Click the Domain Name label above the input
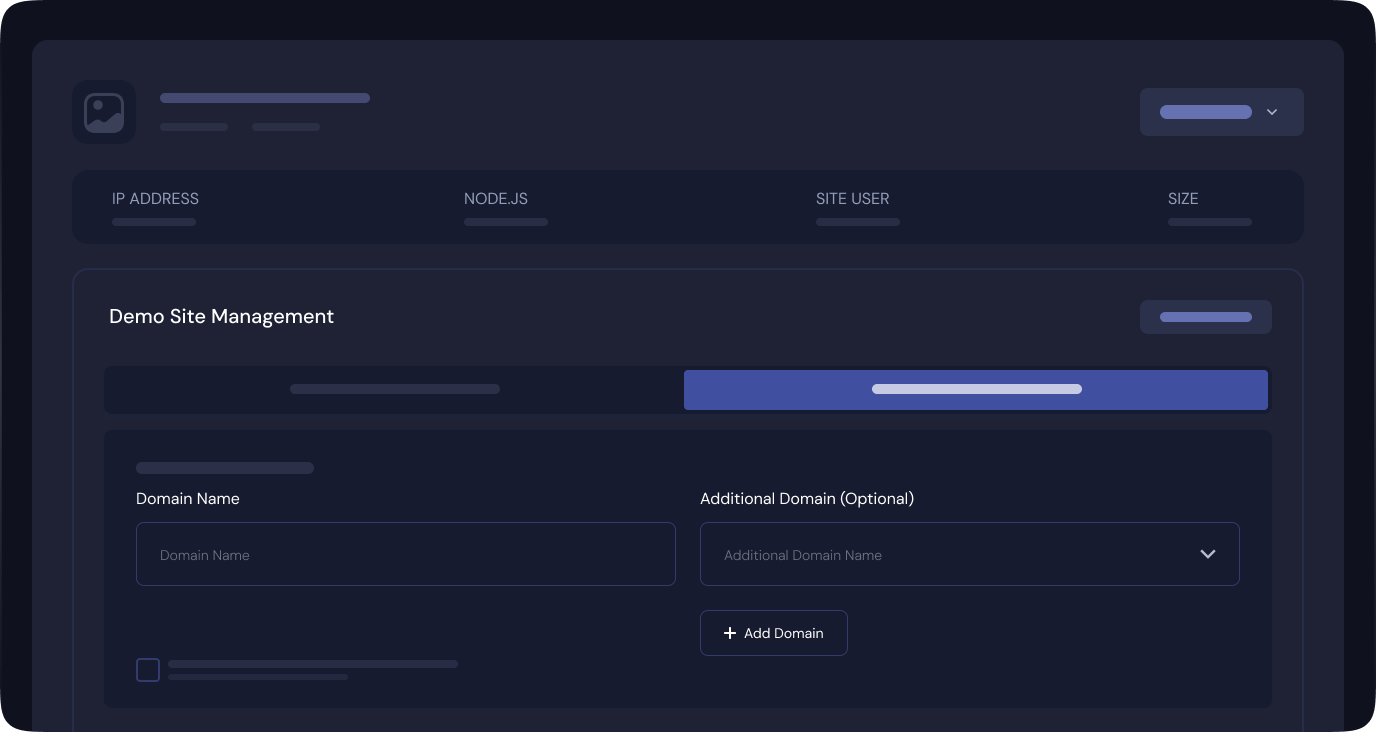 187,498
